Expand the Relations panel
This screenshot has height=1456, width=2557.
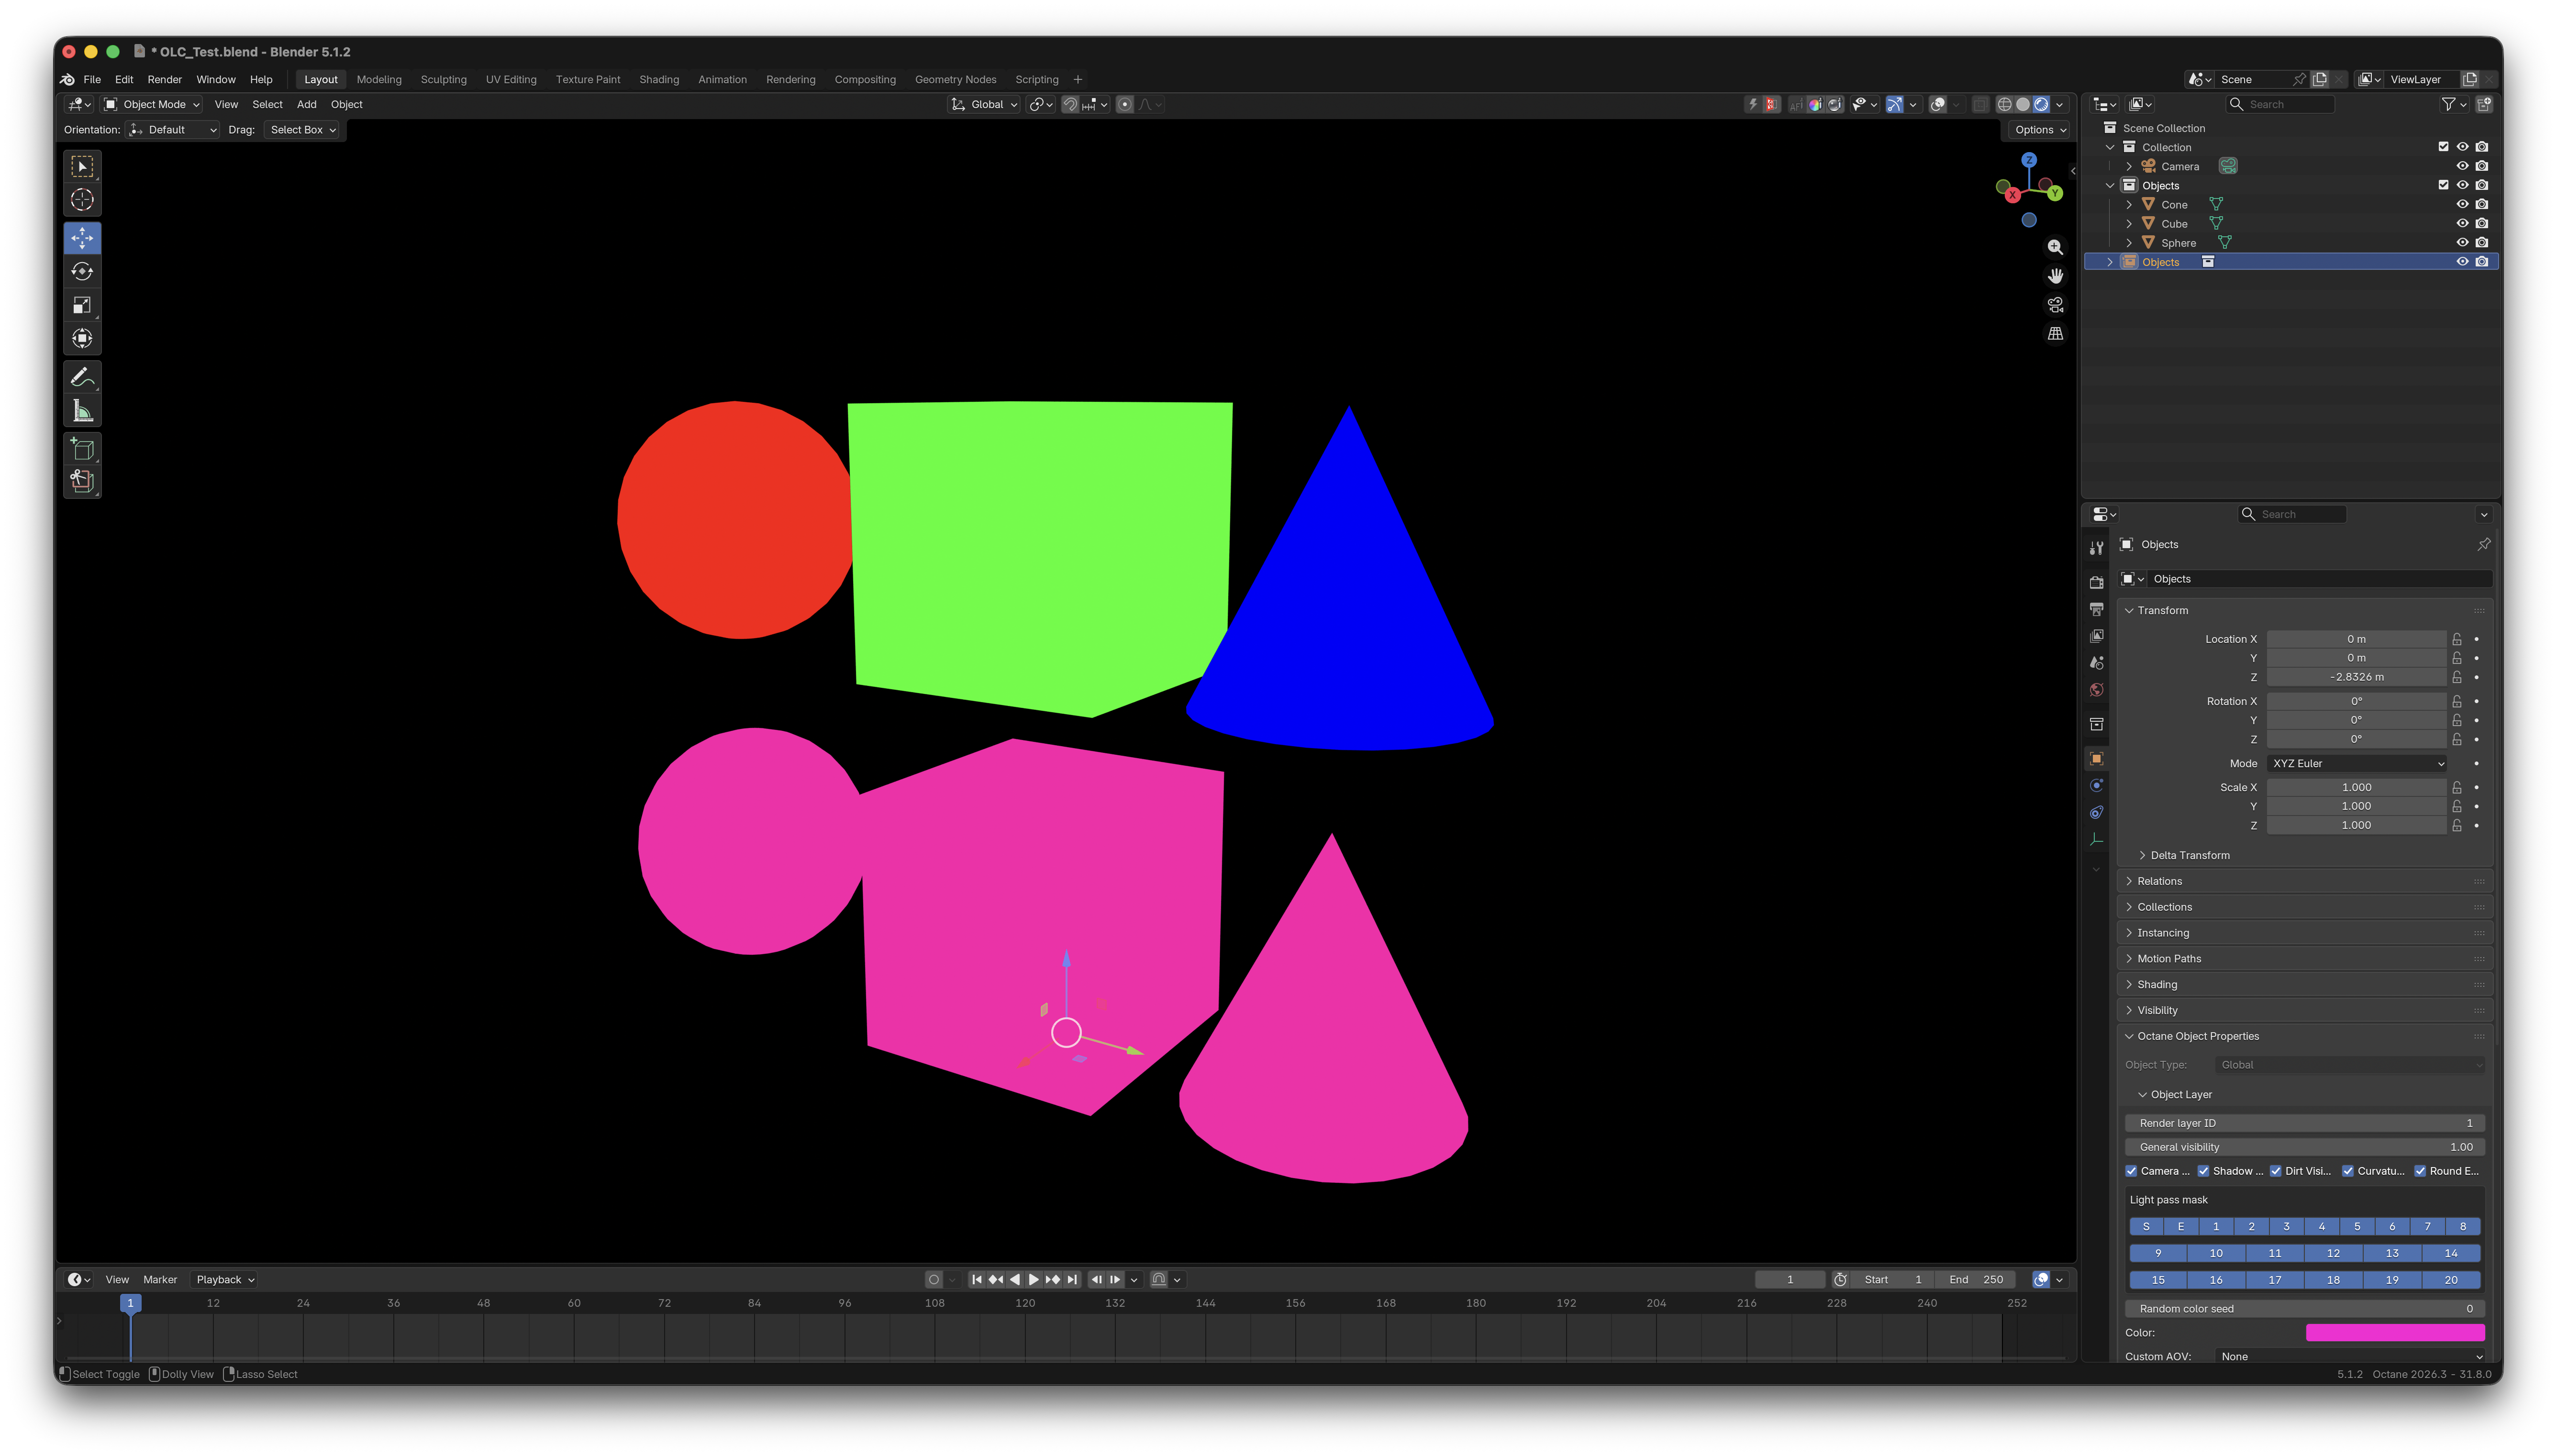click(x=2304, y=881)
